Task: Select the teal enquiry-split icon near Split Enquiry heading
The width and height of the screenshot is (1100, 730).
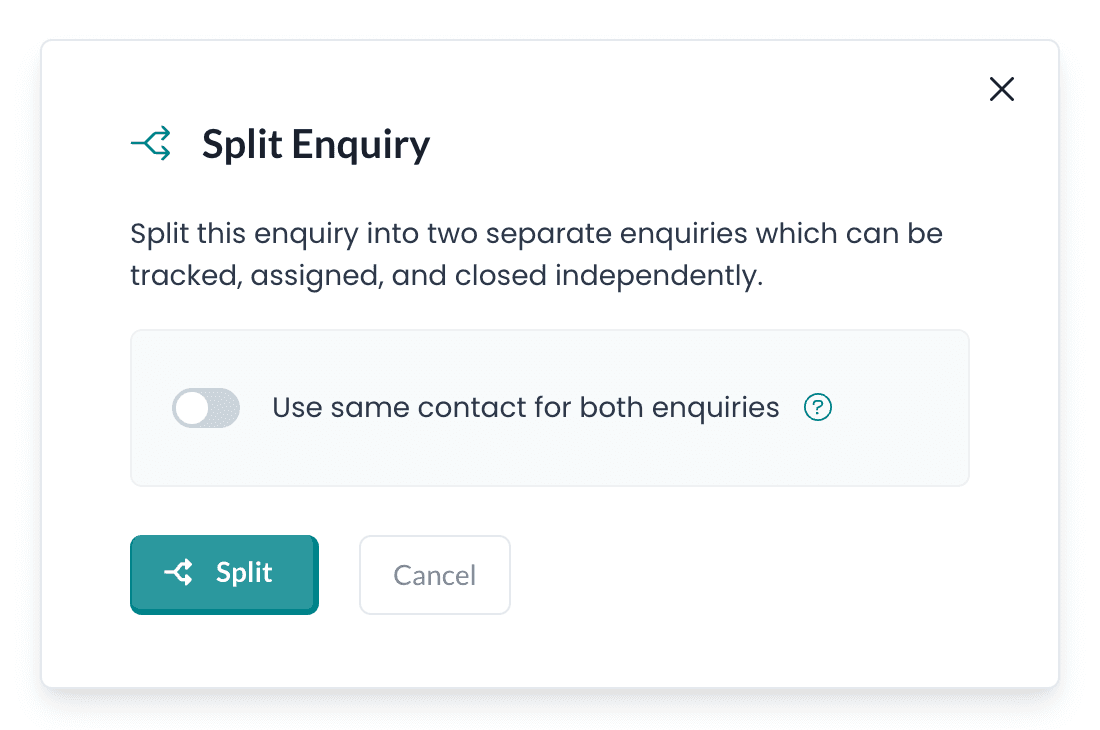Action: [x=150, y=143]
